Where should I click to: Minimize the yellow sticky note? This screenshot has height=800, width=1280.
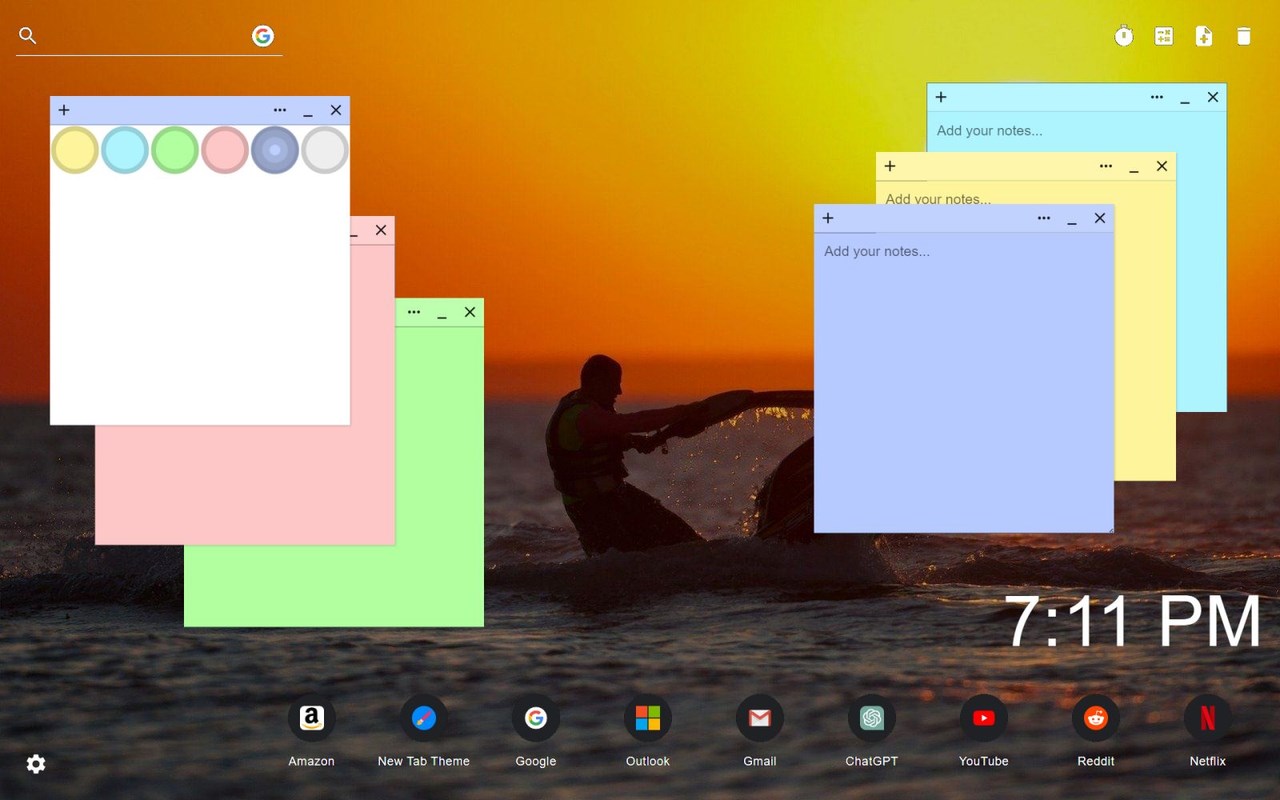point(1134,168)
